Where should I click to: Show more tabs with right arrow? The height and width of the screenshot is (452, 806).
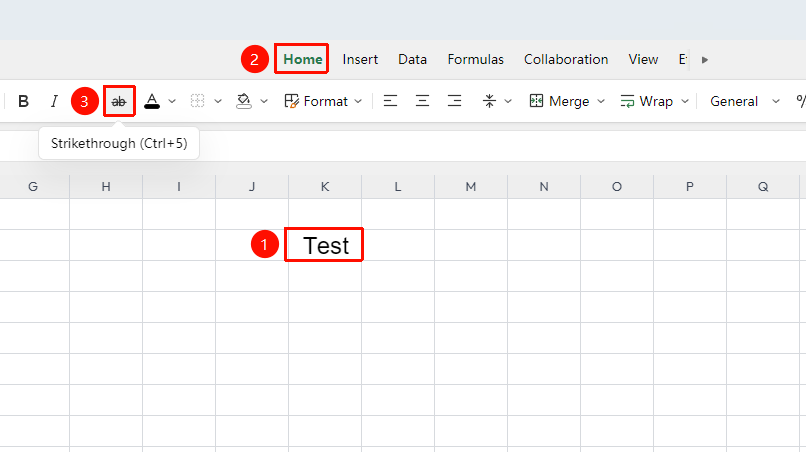coord(705,60)
